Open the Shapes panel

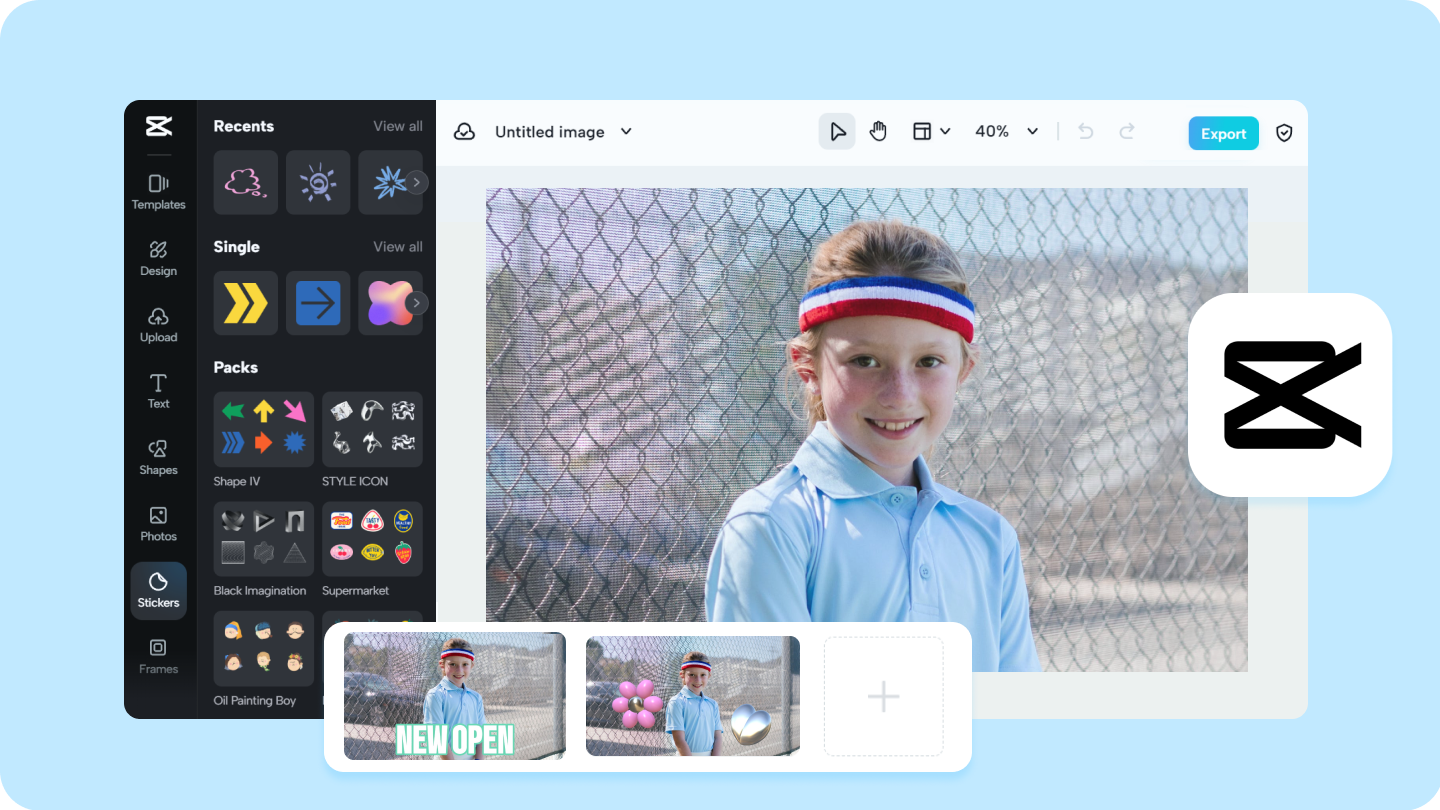[x=158, y=457]
